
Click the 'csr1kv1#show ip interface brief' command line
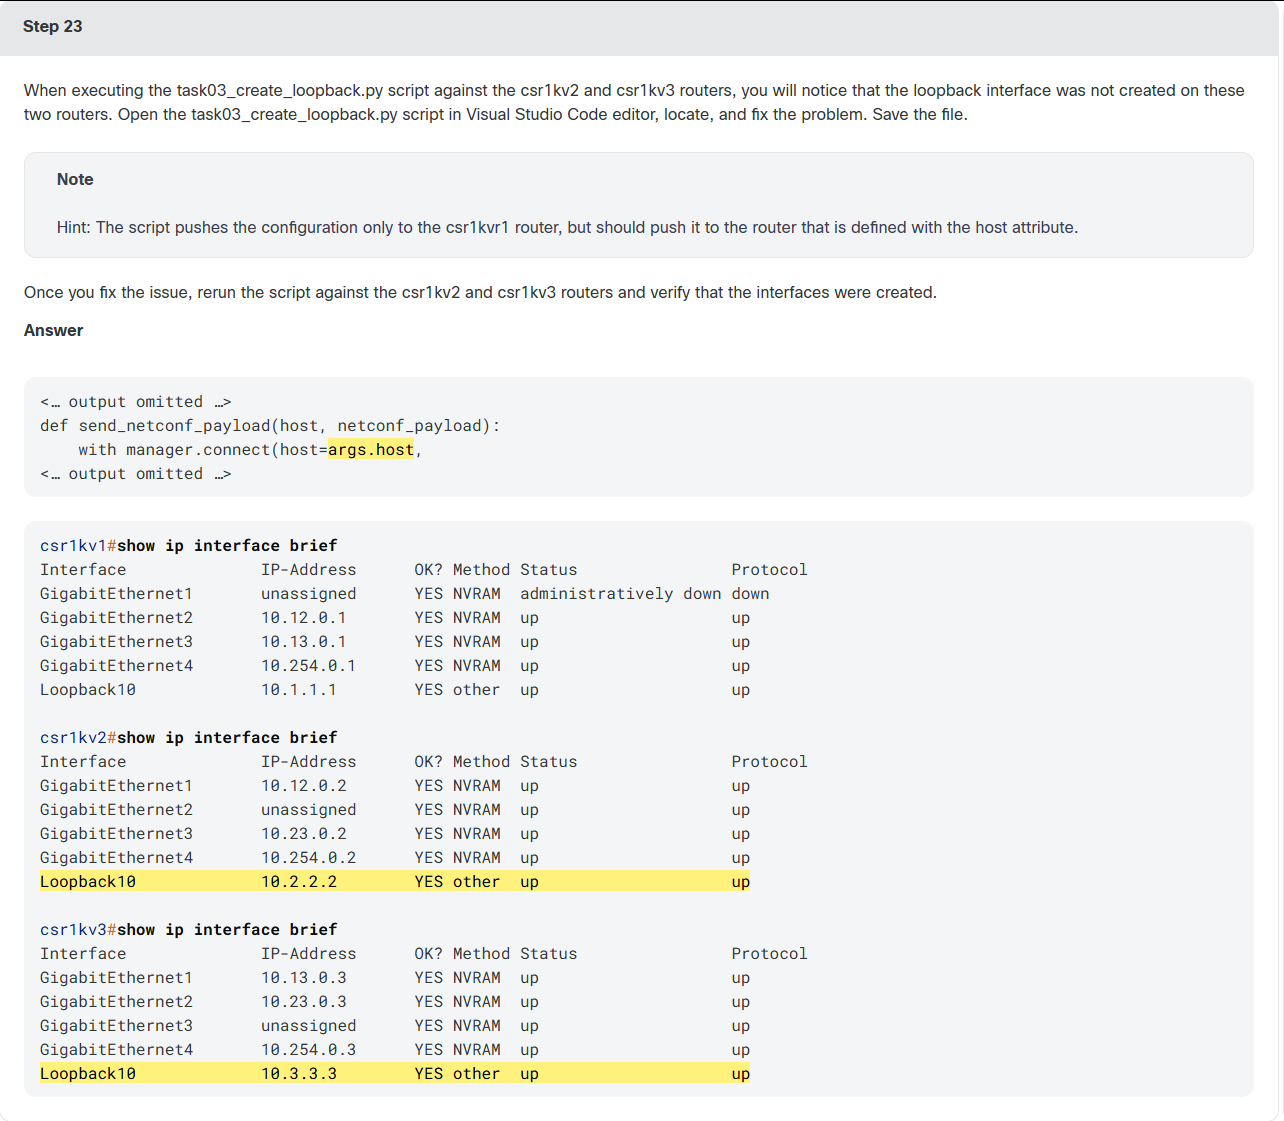pyautogui.click(x=189, y=546)
